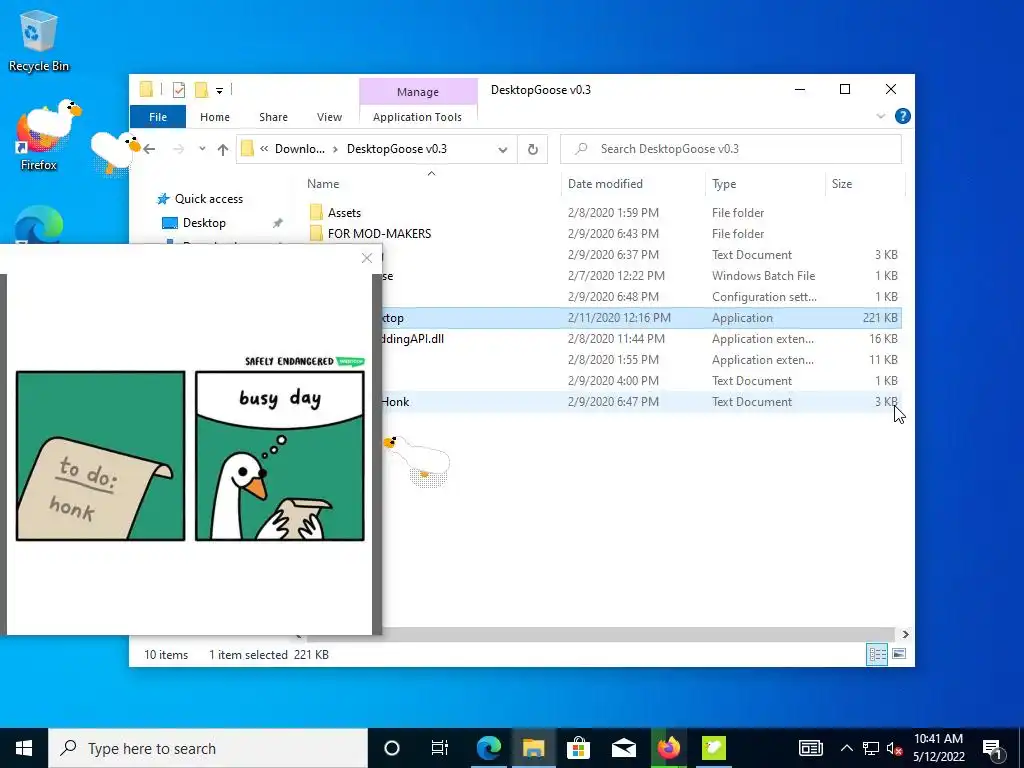Open Explorer Help question mark icon
This screenshot has height=768, width=1024.
(x=903, y=116)
